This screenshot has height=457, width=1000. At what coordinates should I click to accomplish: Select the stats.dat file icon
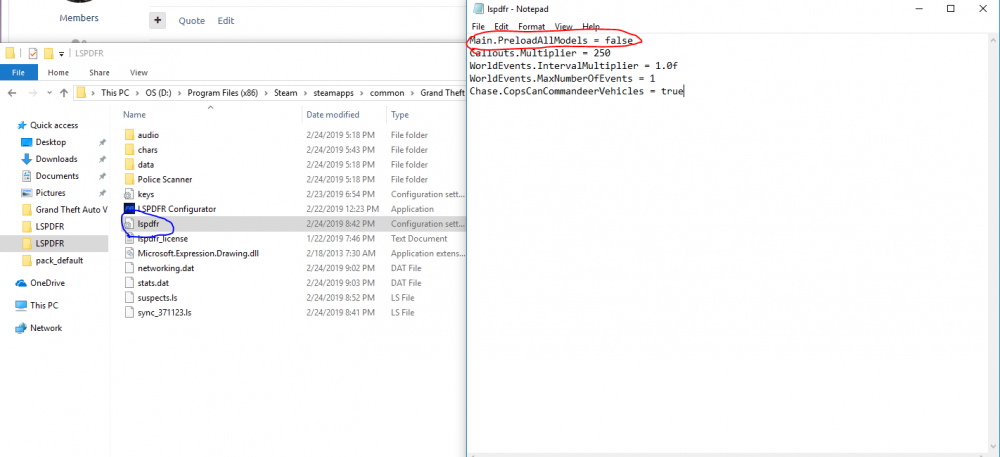pos(129,282)
